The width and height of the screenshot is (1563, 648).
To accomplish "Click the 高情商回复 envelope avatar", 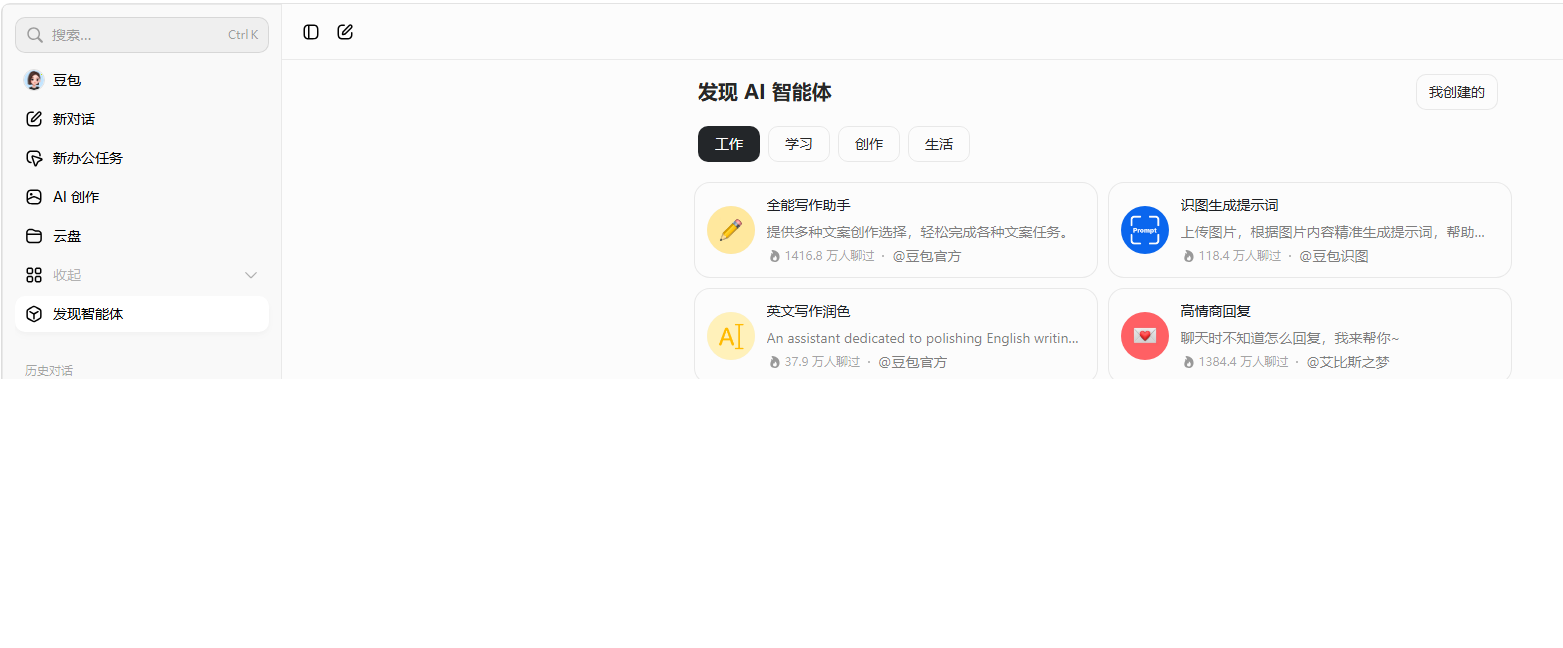I will (x=1145, y=336).
